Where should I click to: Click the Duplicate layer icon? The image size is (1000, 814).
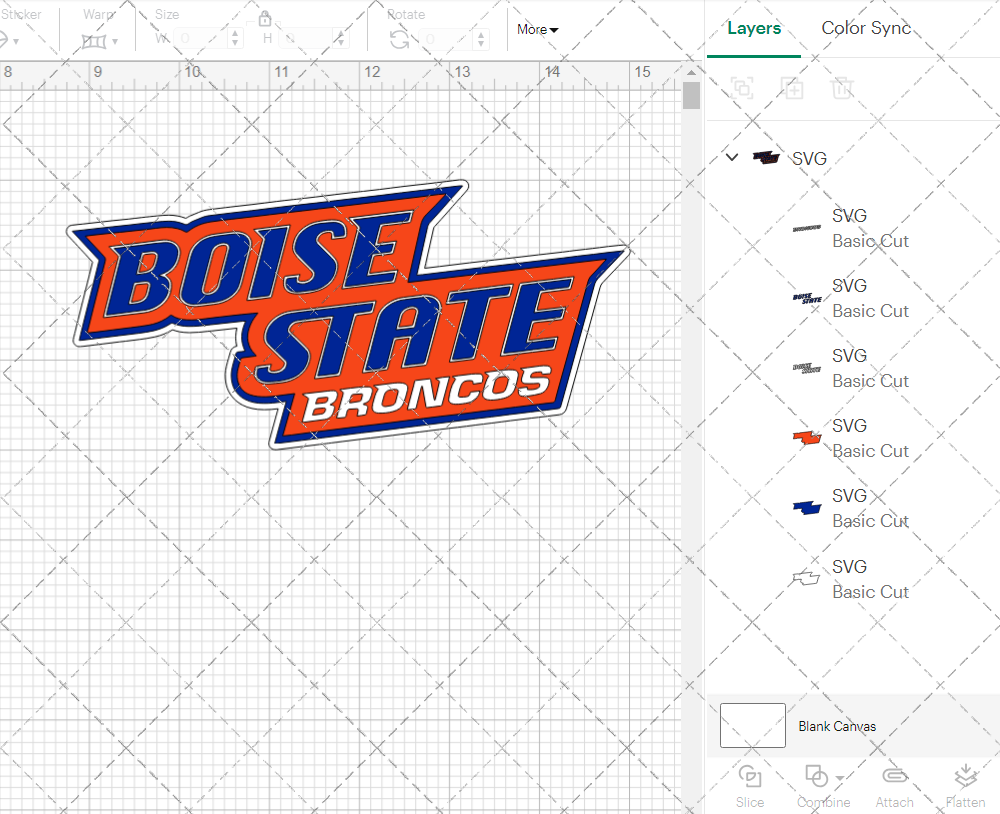[x=792, y=88]
